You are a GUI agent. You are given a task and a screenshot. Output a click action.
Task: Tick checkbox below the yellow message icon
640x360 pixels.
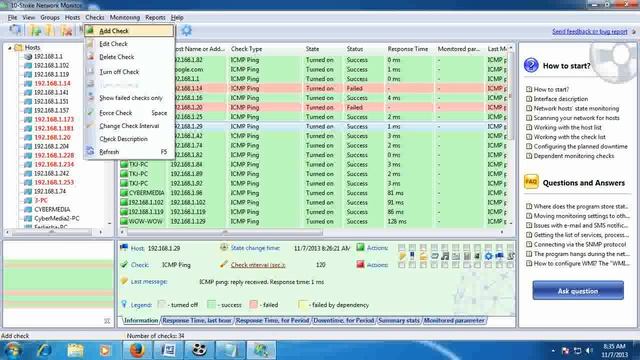(x=402, y=265)
